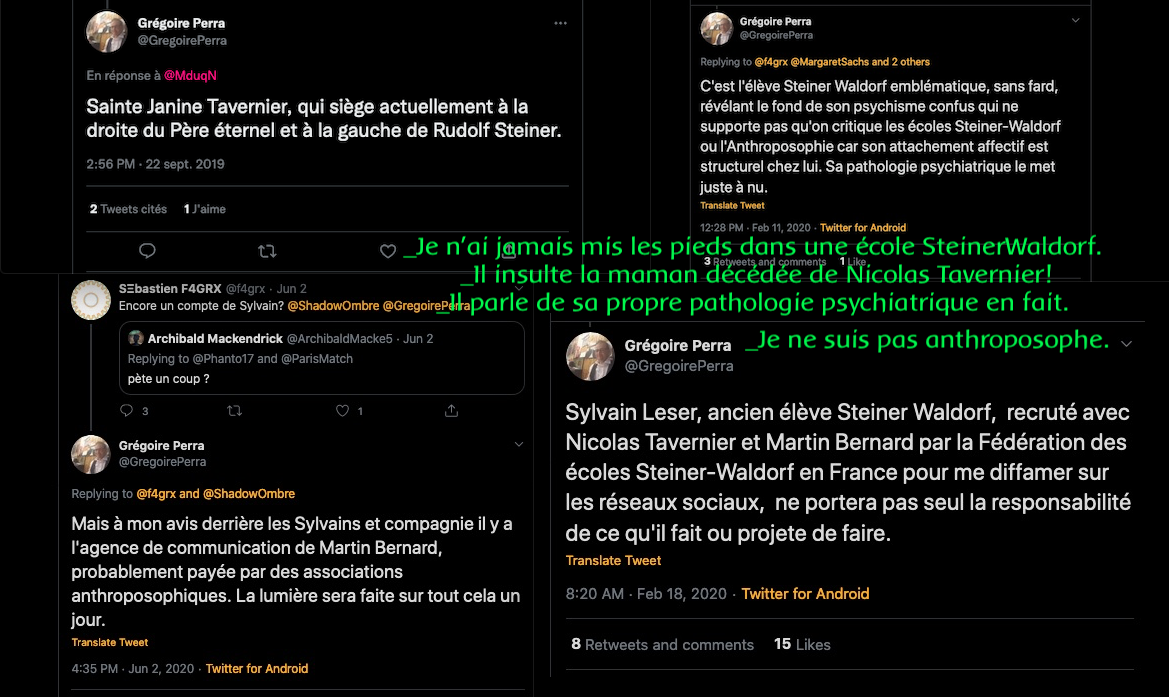Click share icon under Sébastien F4GRX tweet
The height and width of the screenshot is (697, 1169).
(451, 410)
